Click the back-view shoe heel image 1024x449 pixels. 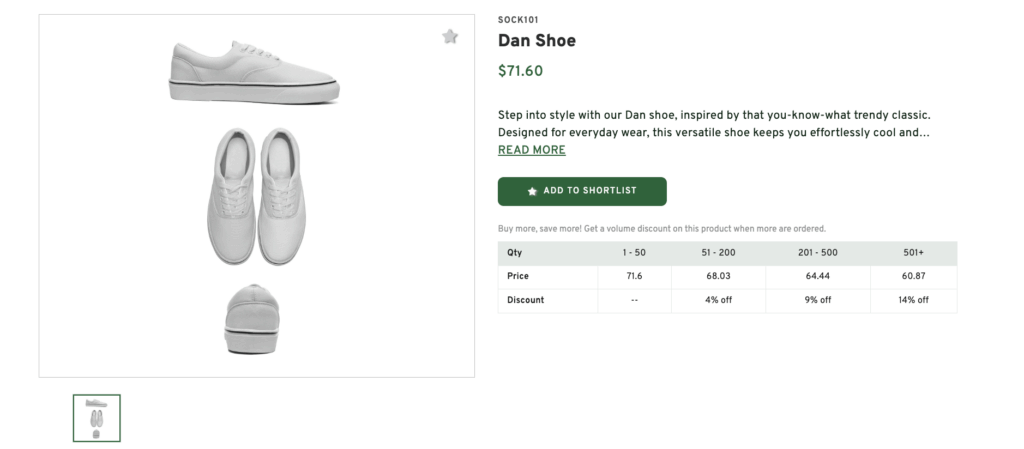tap(251, 319)
